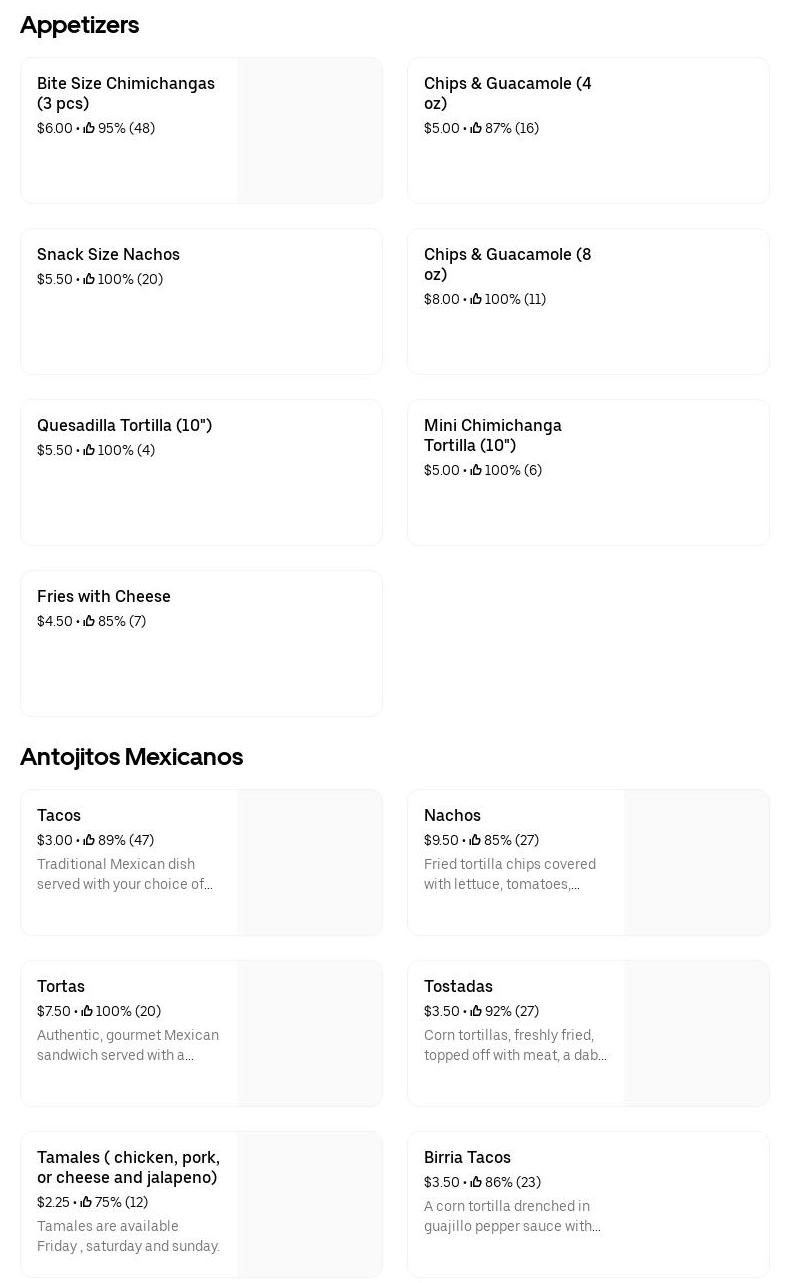Open Birria Tacos description text
The image size is (804, 1283).
pyautogui.click(x=512, y=1216)
